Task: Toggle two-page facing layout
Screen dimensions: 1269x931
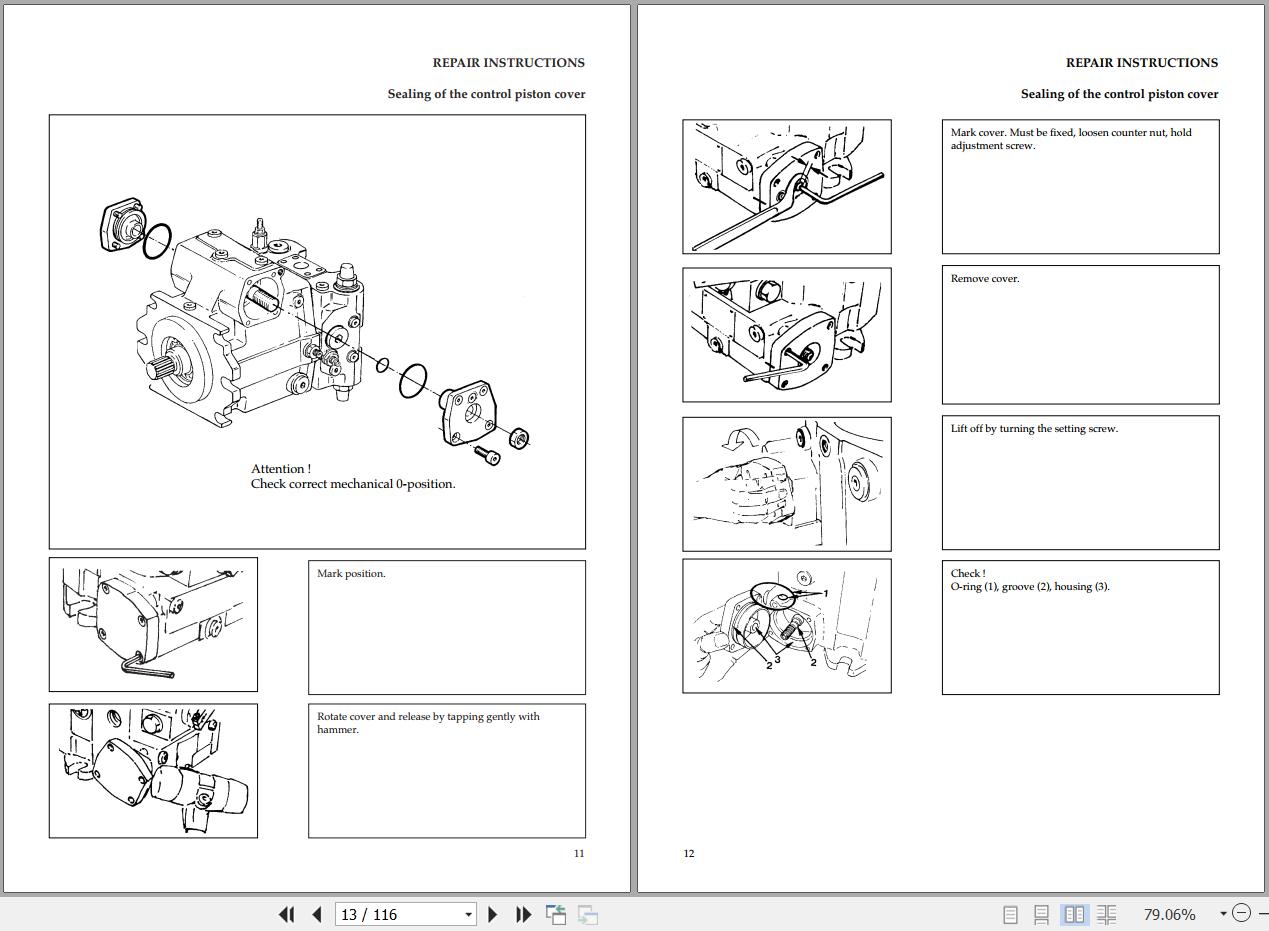Action: (x=1074, y=914)
